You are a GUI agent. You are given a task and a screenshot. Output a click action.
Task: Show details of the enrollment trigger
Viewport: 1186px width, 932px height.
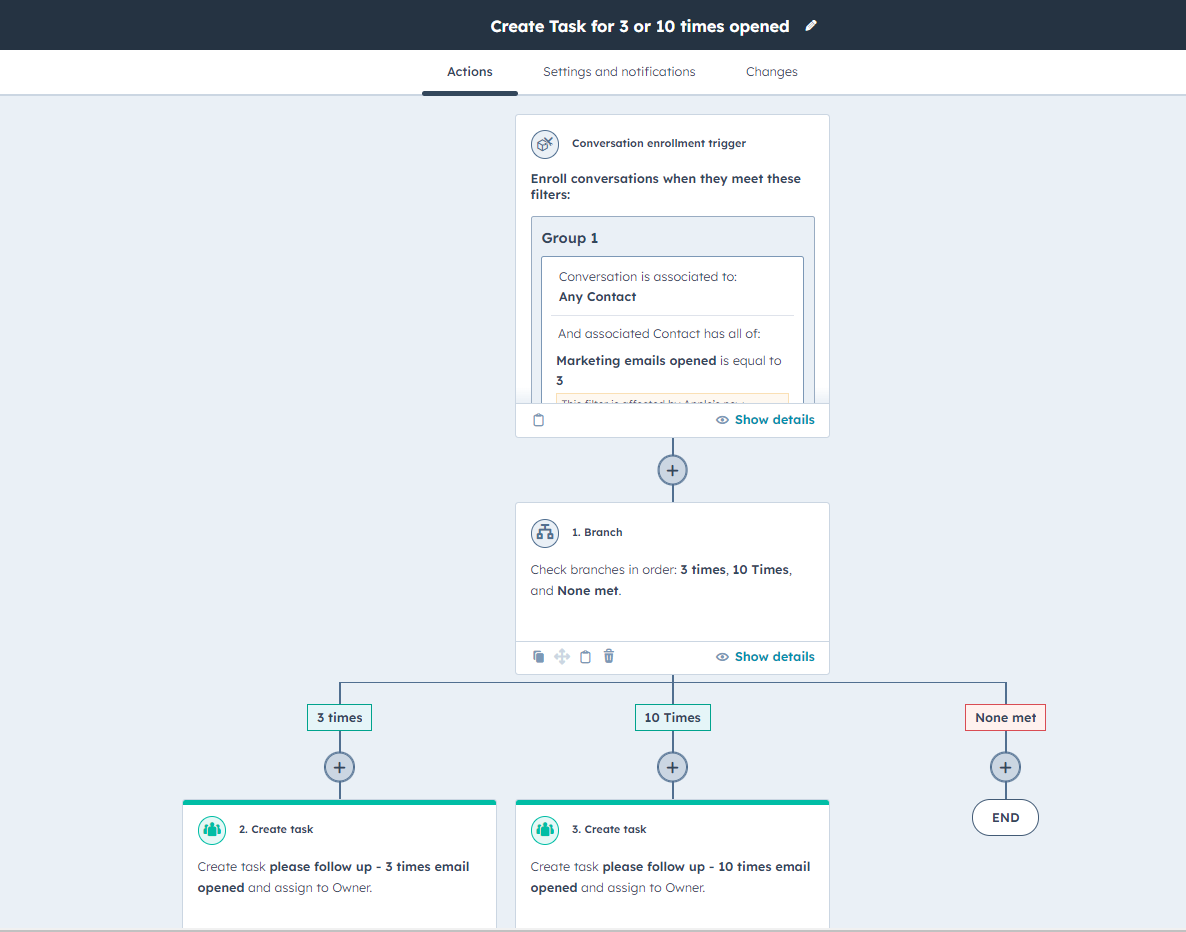pos(765,420)
